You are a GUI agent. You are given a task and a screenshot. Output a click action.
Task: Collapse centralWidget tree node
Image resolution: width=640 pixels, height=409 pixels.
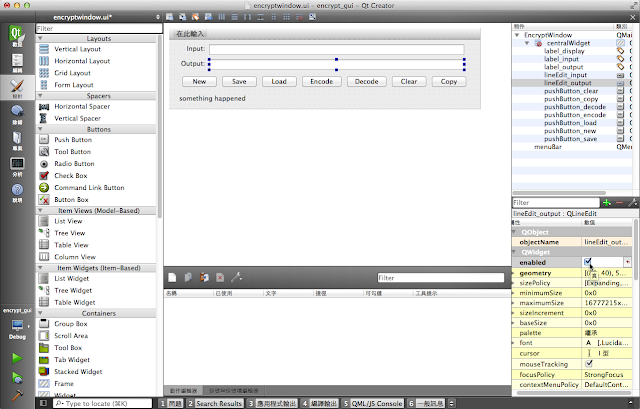coord(527,43)
